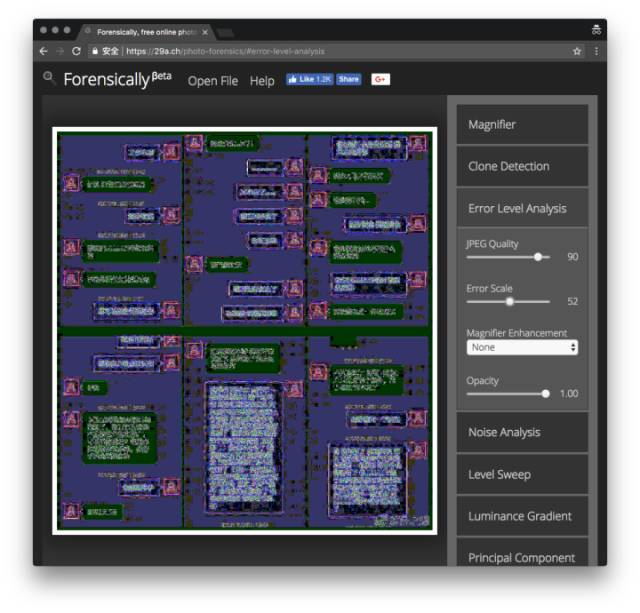Open the Magnifier Enhancement dropdown

(x=522, y=347)
